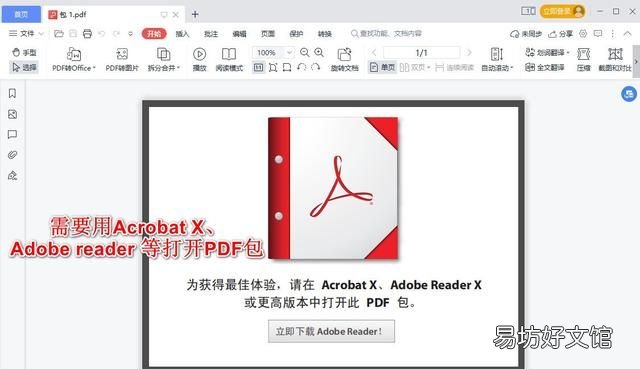Click the undo arrow
Image resolution: width=640 pixels, height=369 pixels.
click(102, 33)
